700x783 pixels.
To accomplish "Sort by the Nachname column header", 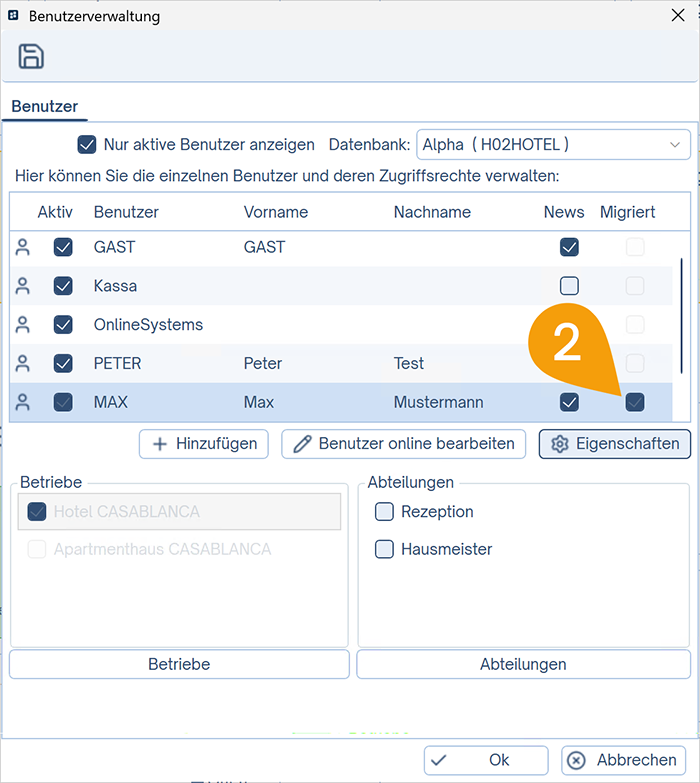I will 432,212.
